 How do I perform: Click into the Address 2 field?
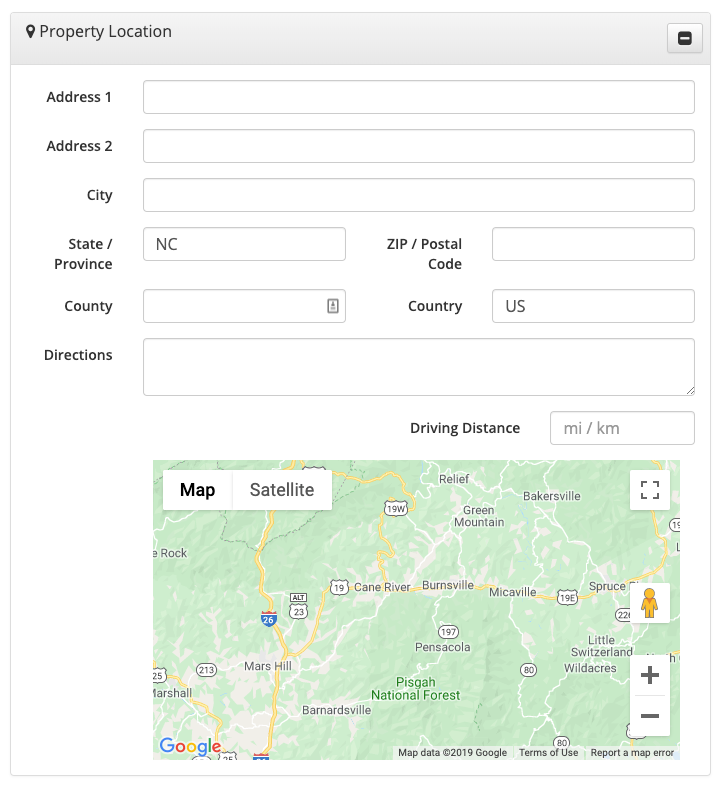(x=418, y=146)
